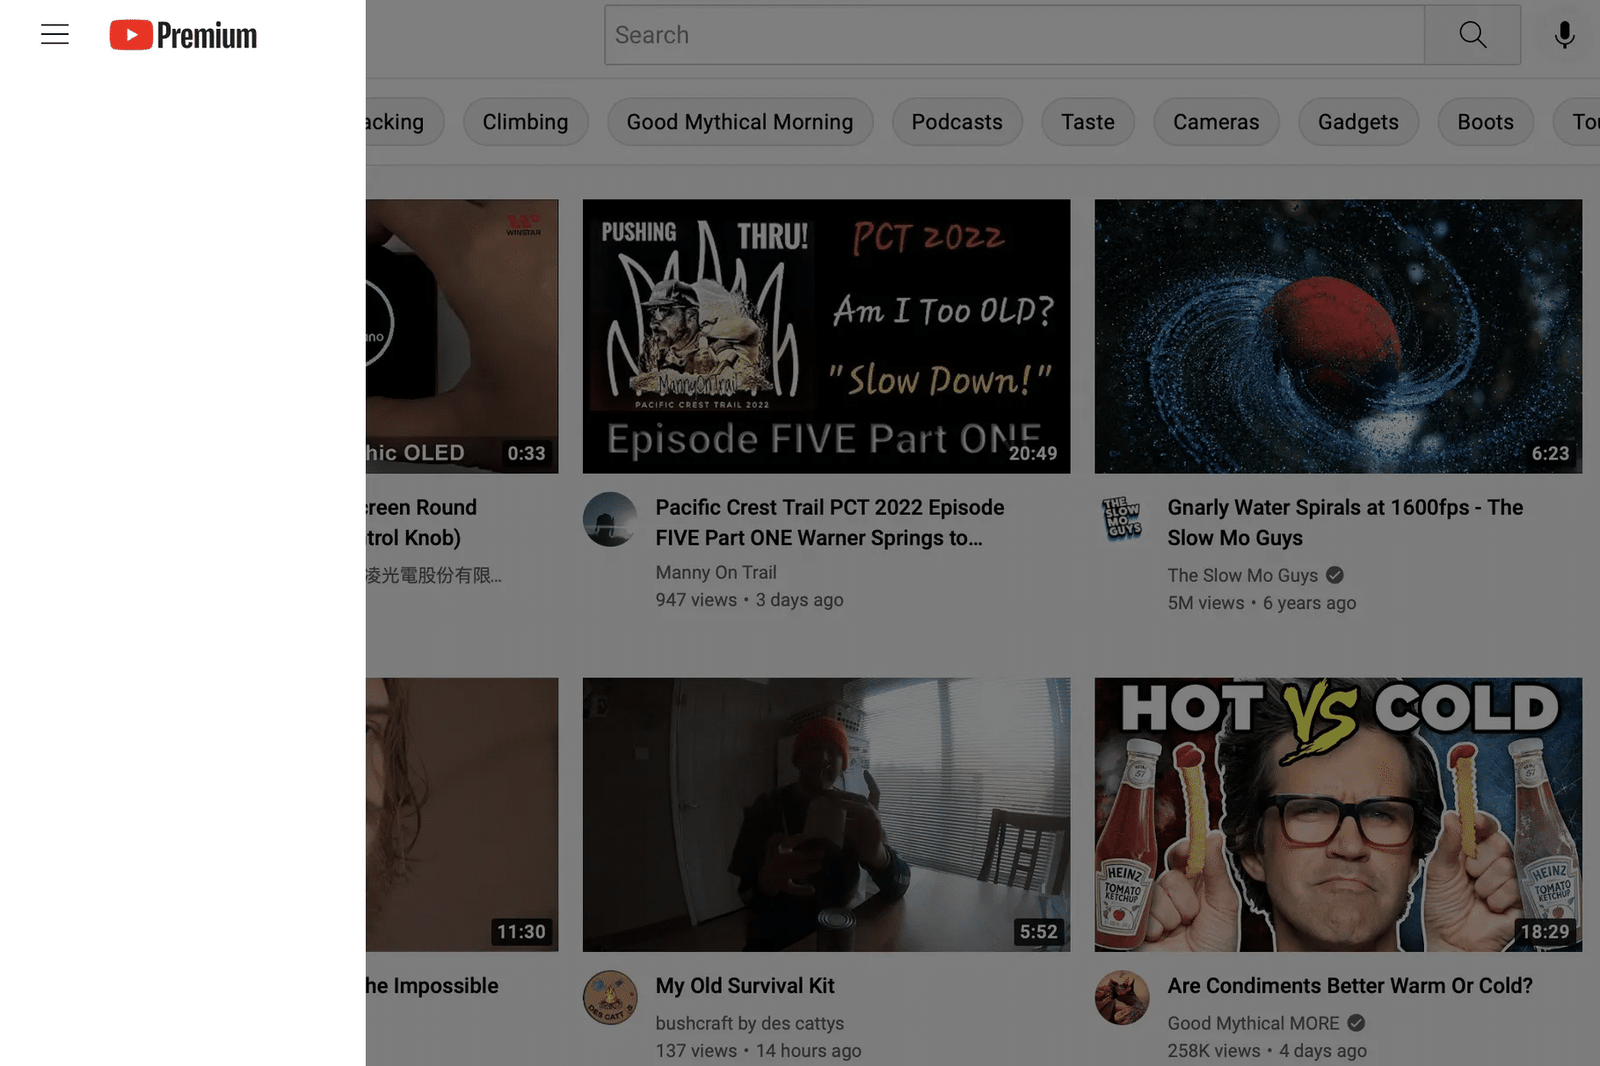Screen dimensions: 1600x1066
Task: Open the Gnarly Water Spirals video title
Action: (1344, 522)
